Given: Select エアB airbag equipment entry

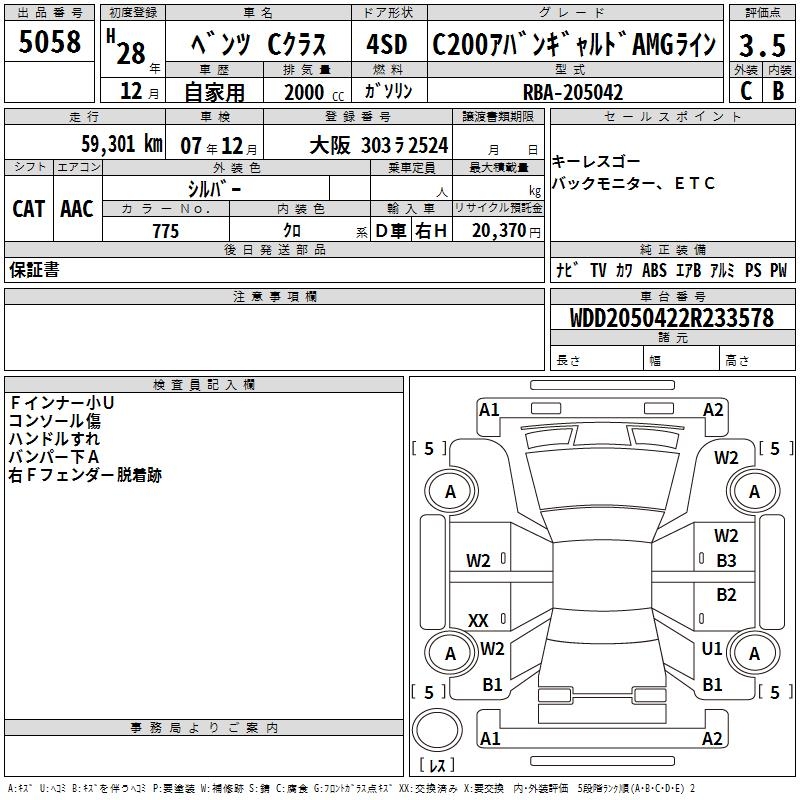Looking at the screenshot, I should pyautogui.click(x=688, y=270).
